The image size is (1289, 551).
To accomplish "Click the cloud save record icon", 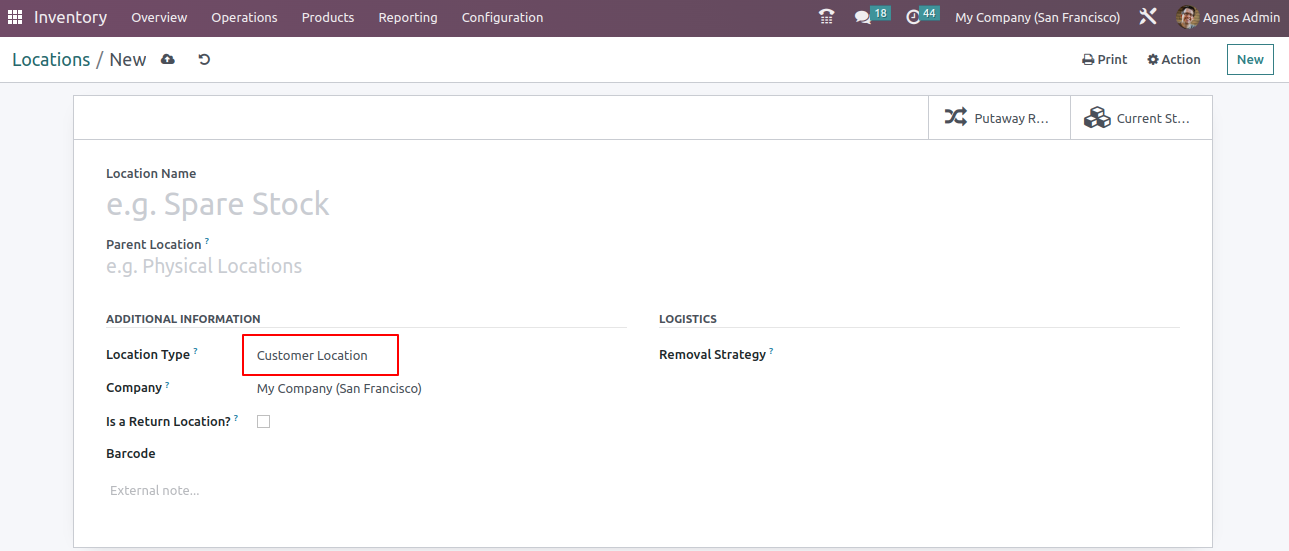I will (x=168, y=60).
